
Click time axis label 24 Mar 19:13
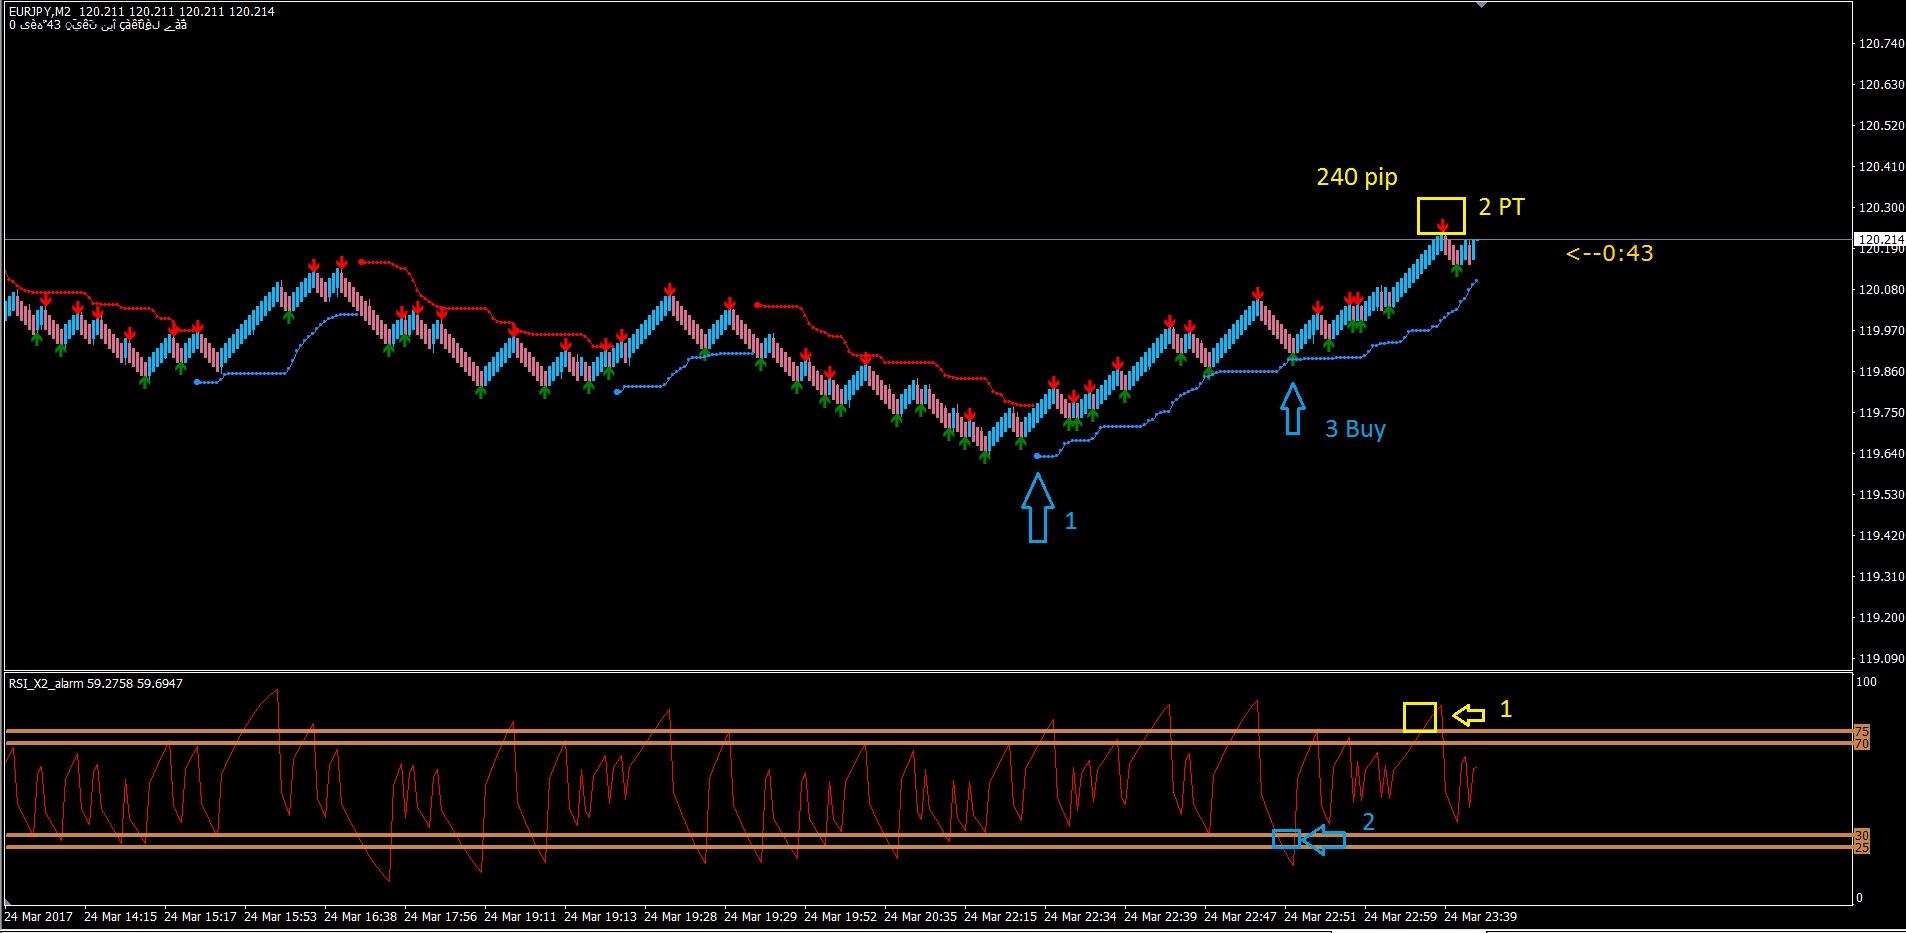[600, 917]
